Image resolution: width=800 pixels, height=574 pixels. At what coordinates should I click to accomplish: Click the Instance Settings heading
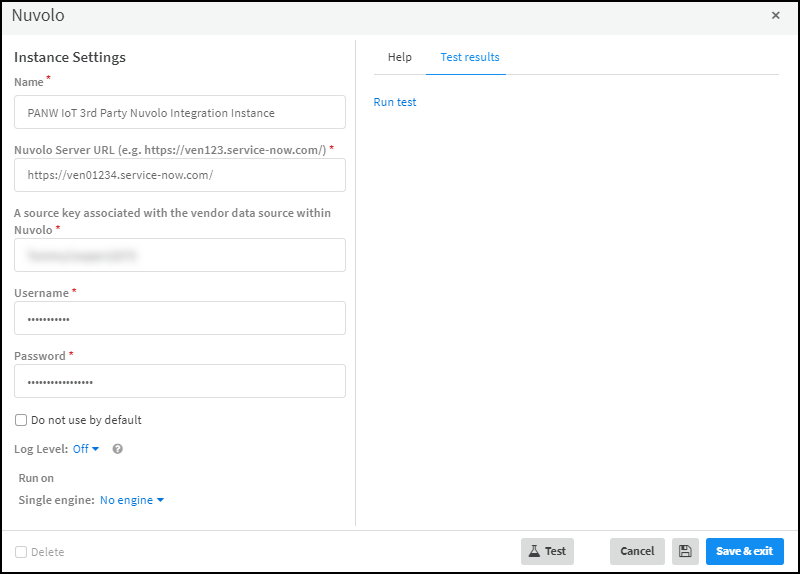coord(70,57)
